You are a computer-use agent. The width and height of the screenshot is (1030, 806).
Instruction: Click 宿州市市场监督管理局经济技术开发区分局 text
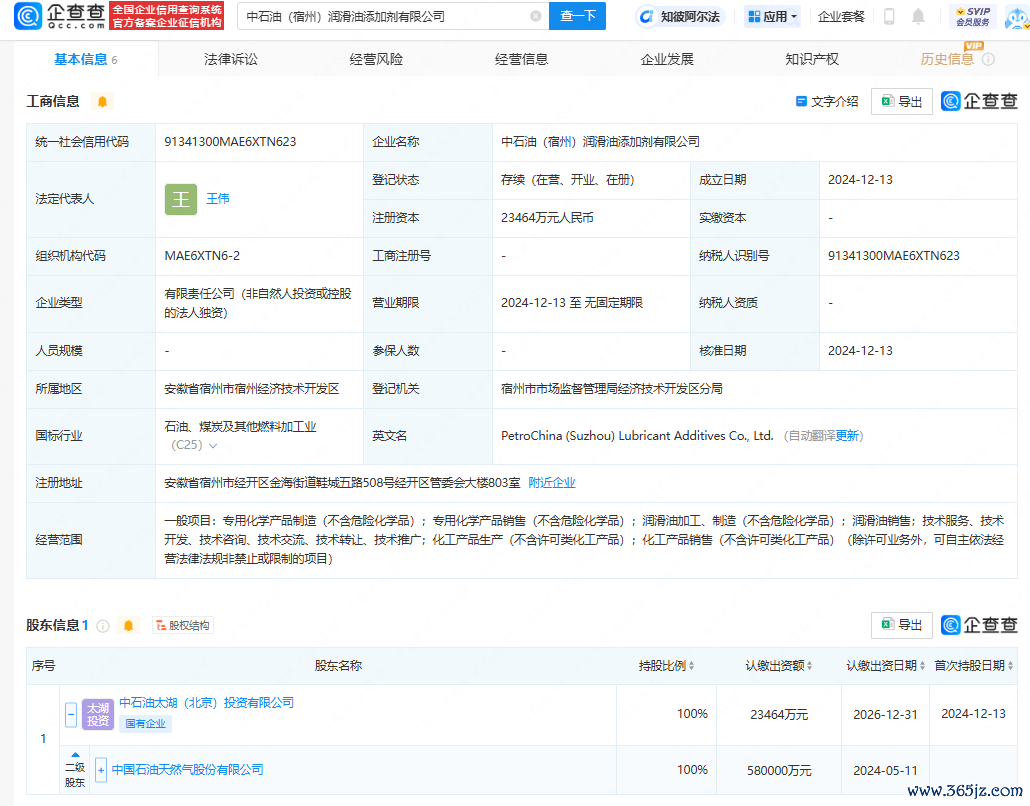point(612,389)
